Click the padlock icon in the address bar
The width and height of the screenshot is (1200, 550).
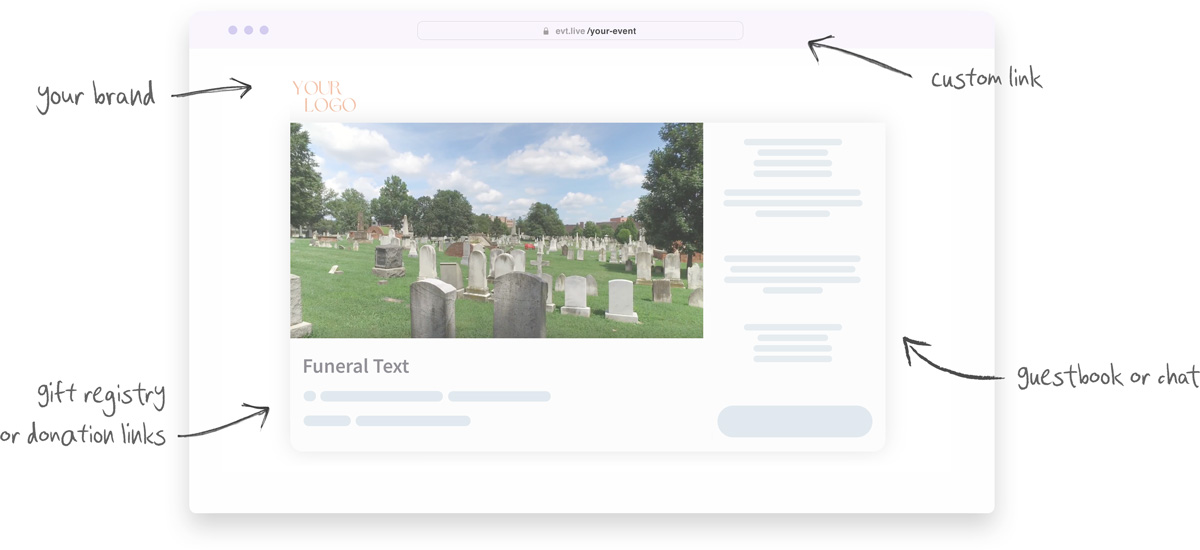pyautogui.click(x=546, y=31)
